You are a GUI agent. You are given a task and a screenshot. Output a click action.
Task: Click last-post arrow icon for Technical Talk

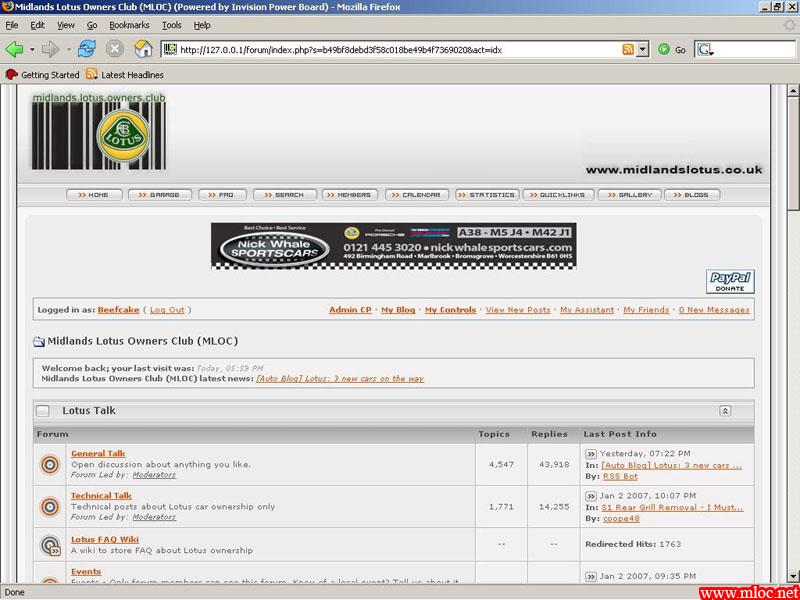(591, 496)
